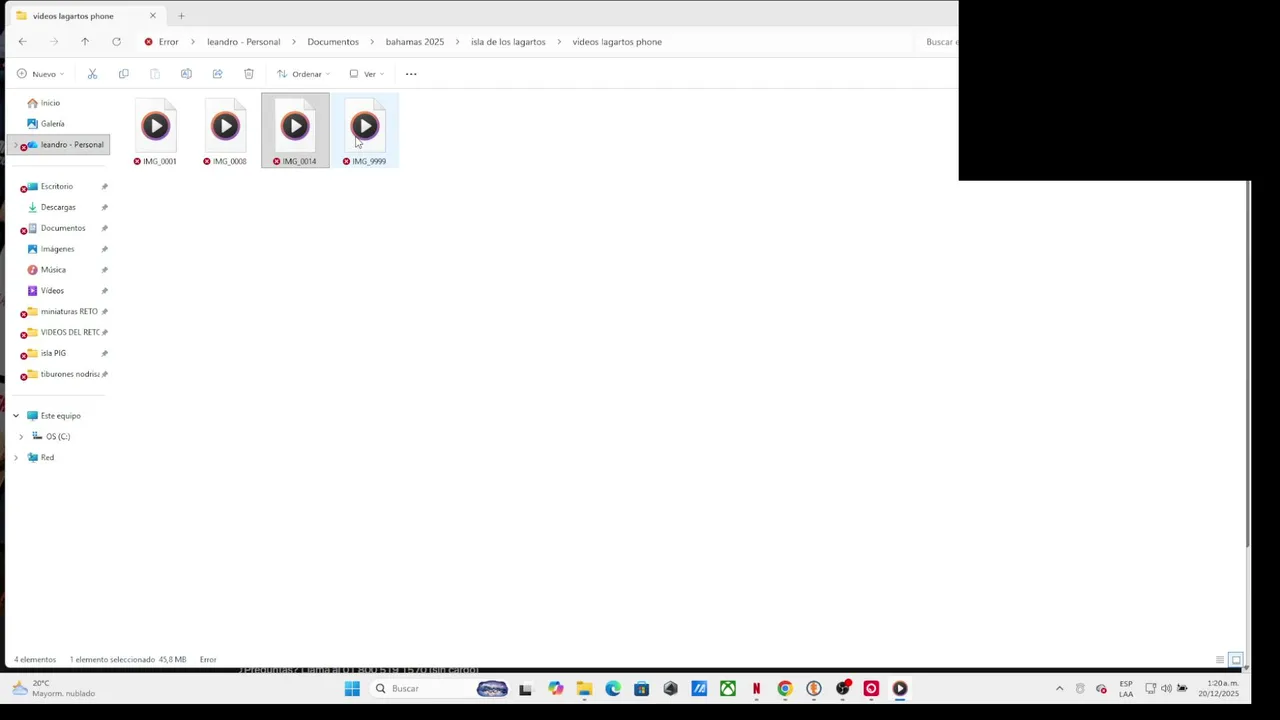Open Vídeos in sidebar

click(52, 291)
